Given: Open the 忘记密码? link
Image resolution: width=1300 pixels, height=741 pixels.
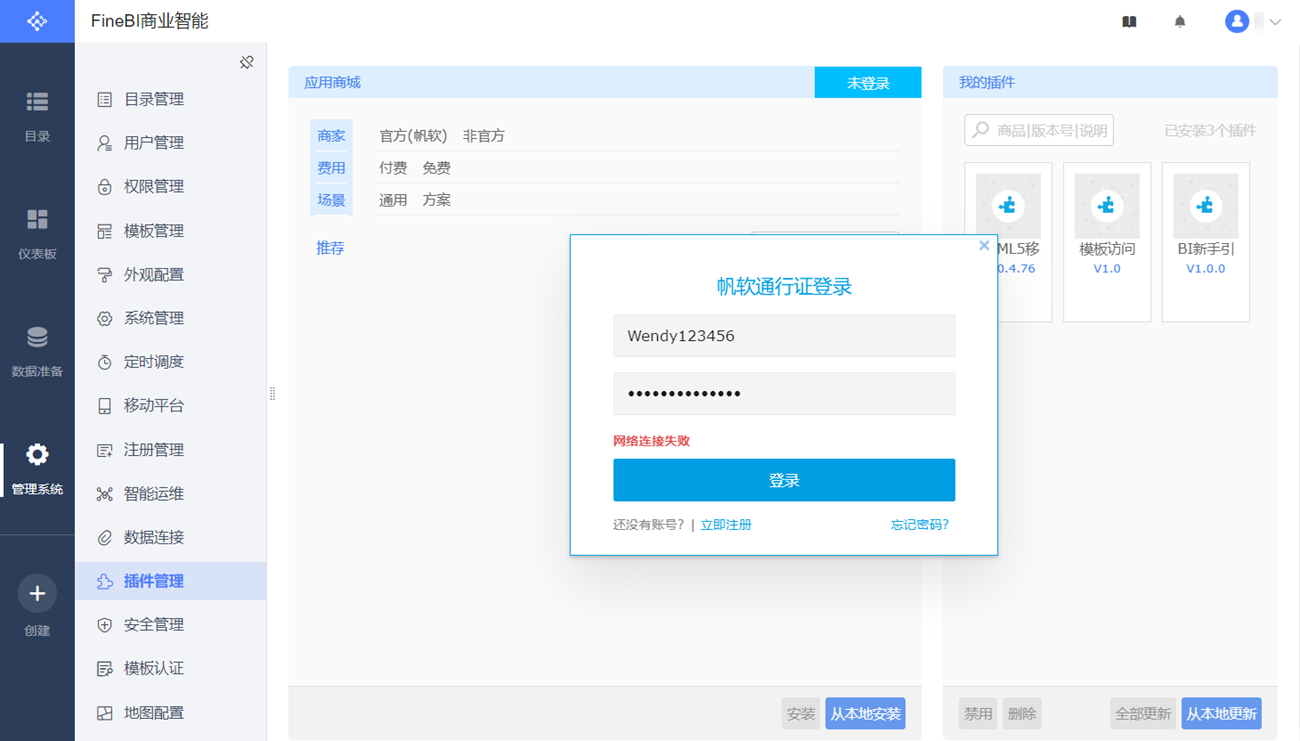Looking at the screenshot, I should click(x=920, y=525).
